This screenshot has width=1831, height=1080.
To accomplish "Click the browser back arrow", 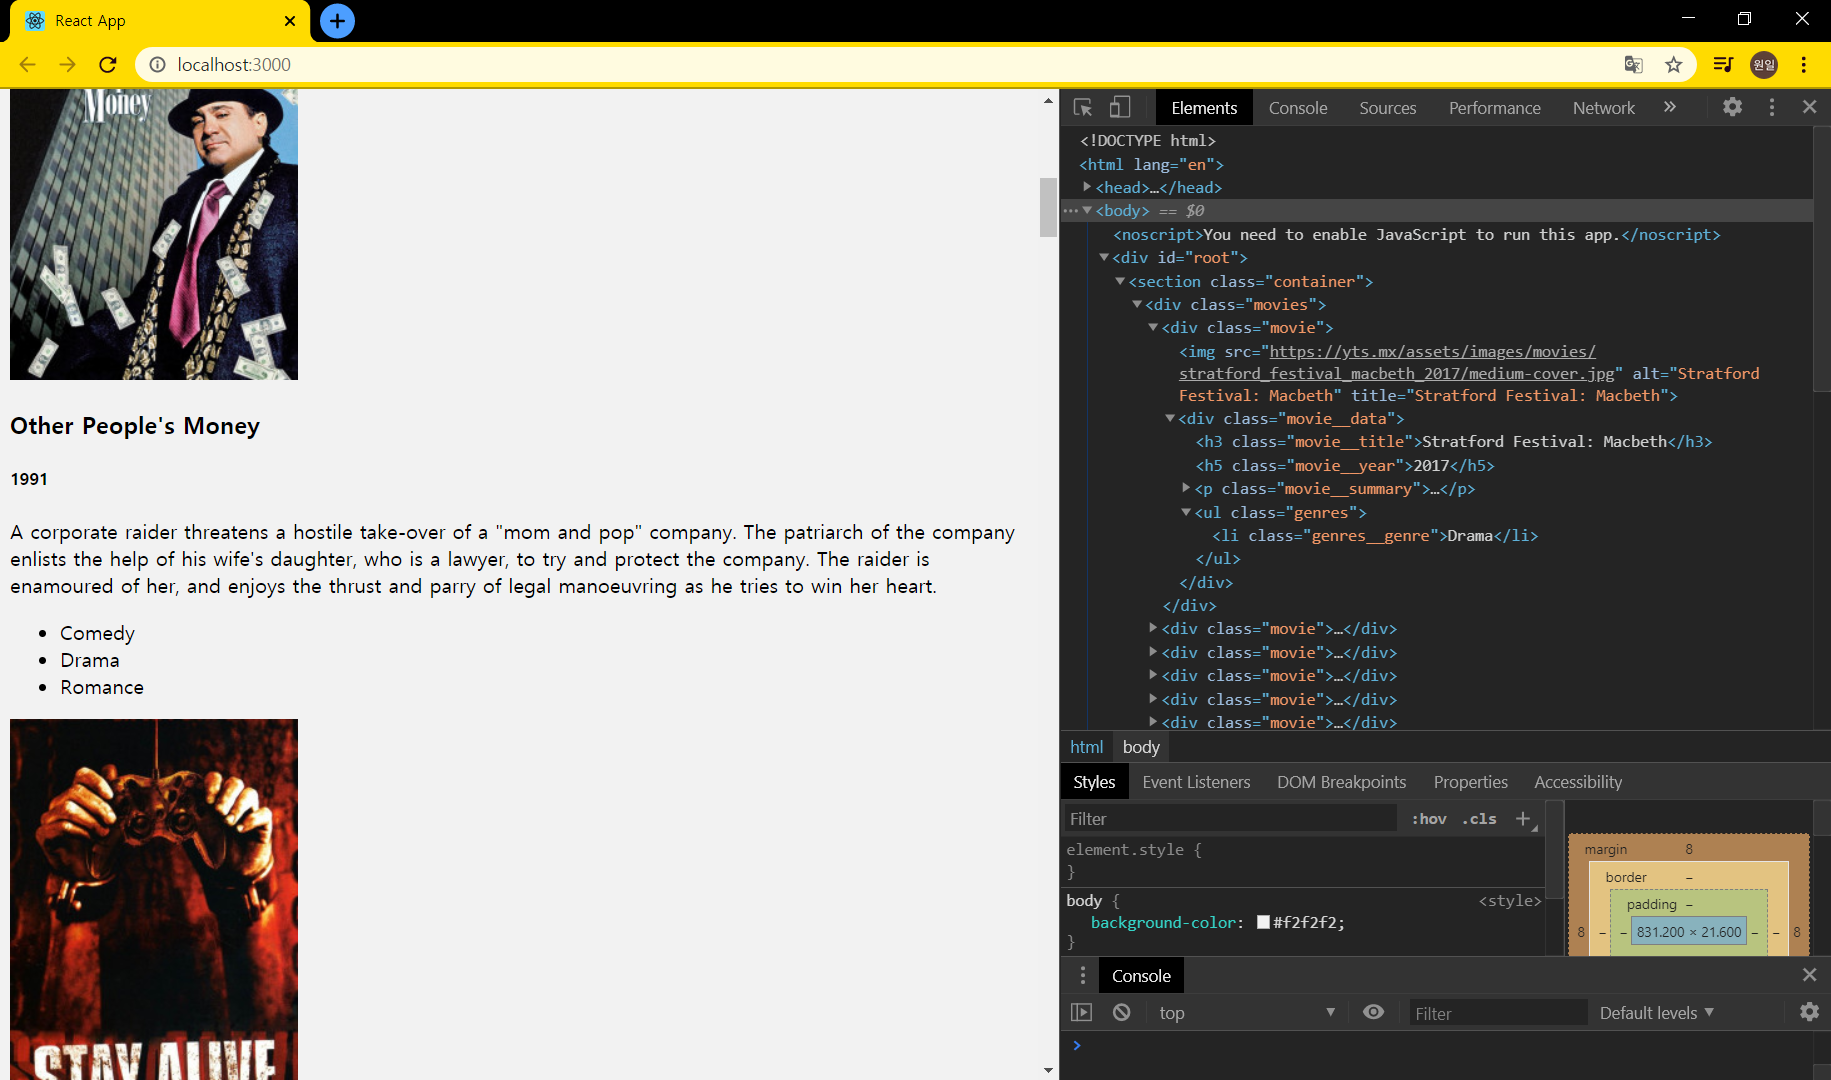I will tap(27, 65).
